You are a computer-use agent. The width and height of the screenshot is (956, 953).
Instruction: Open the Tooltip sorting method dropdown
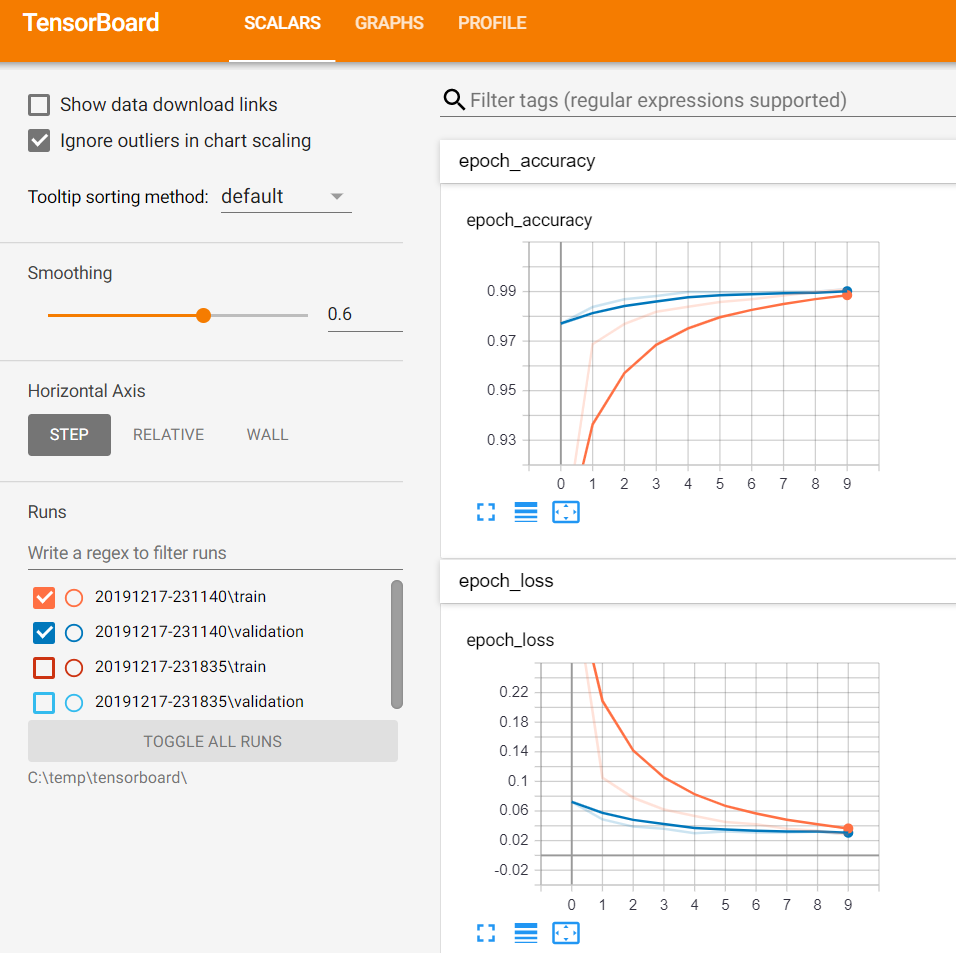coord(286,196)
